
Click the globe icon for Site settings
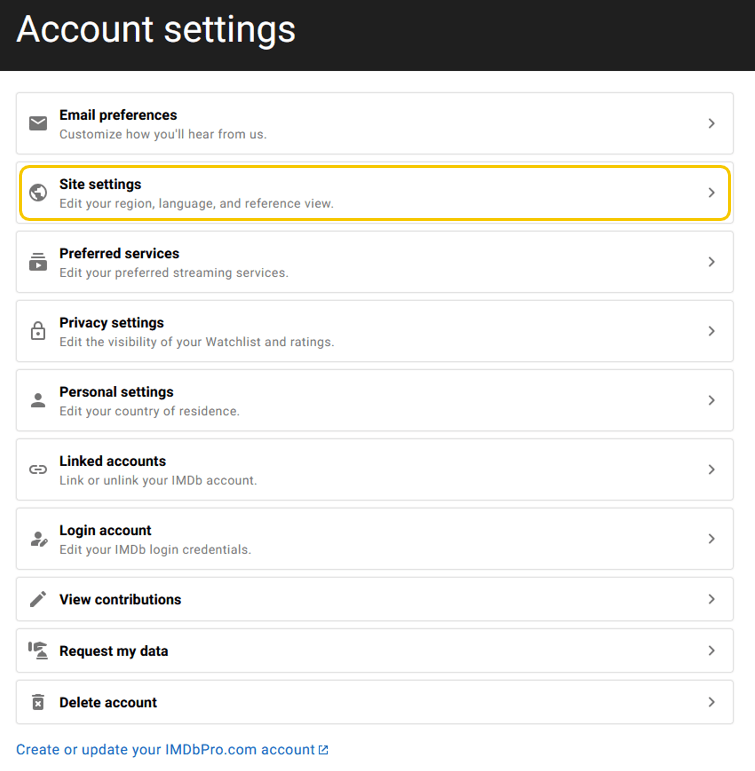pyautogui.click(x=38, y=192)
